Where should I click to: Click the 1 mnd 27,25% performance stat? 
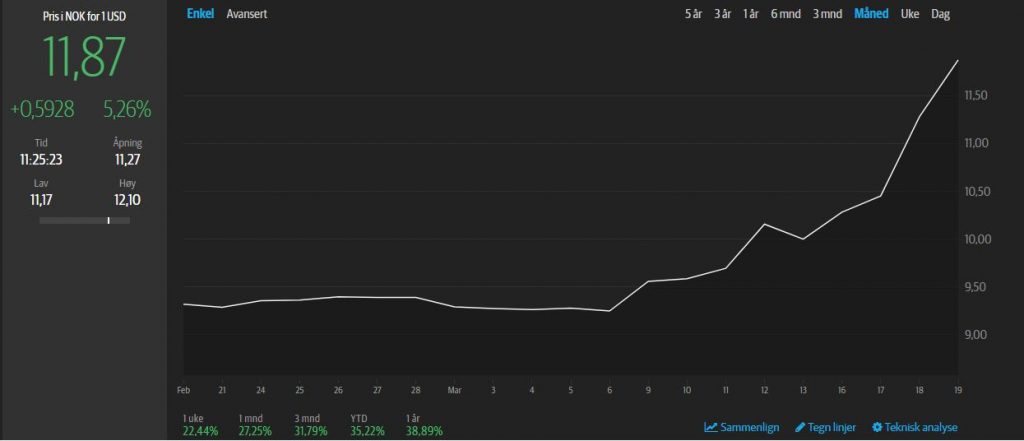[255, 424]
